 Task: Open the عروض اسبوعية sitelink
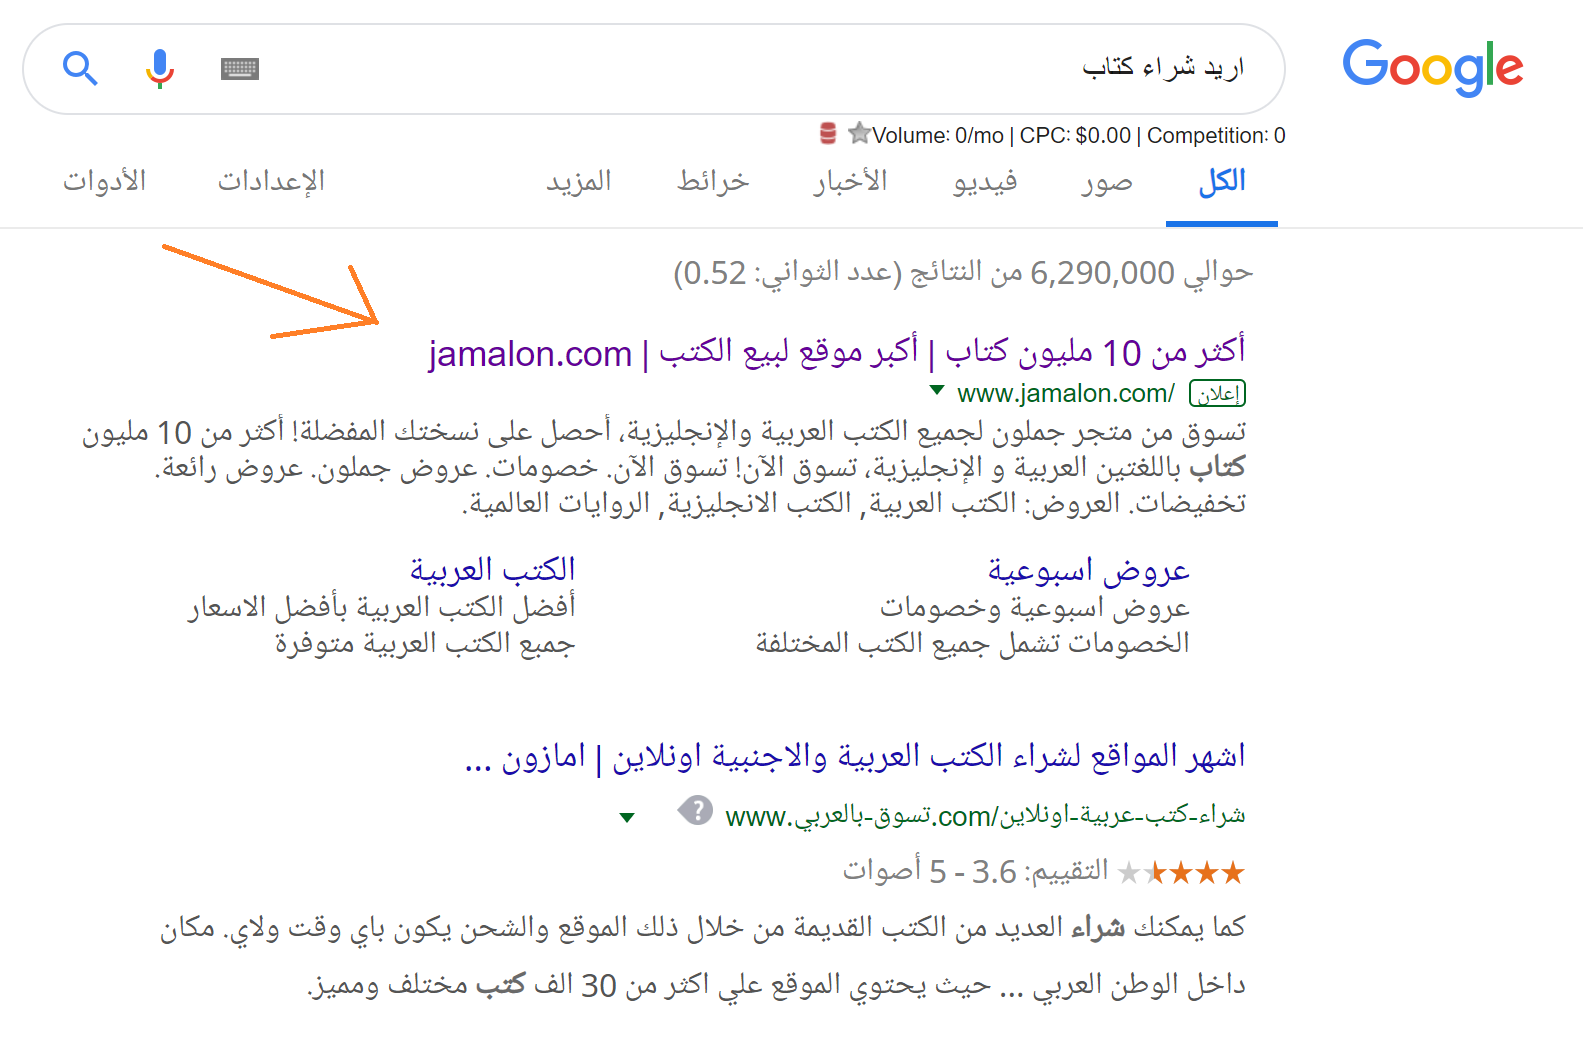[1089, 570]
